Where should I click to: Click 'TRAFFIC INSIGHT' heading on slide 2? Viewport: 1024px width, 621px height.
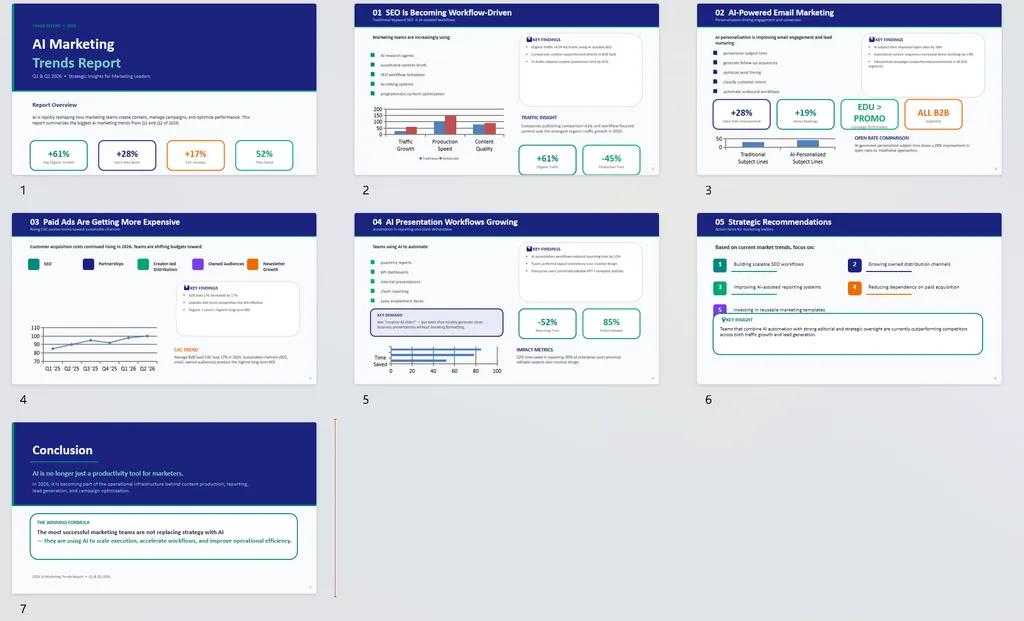(539, 118)
